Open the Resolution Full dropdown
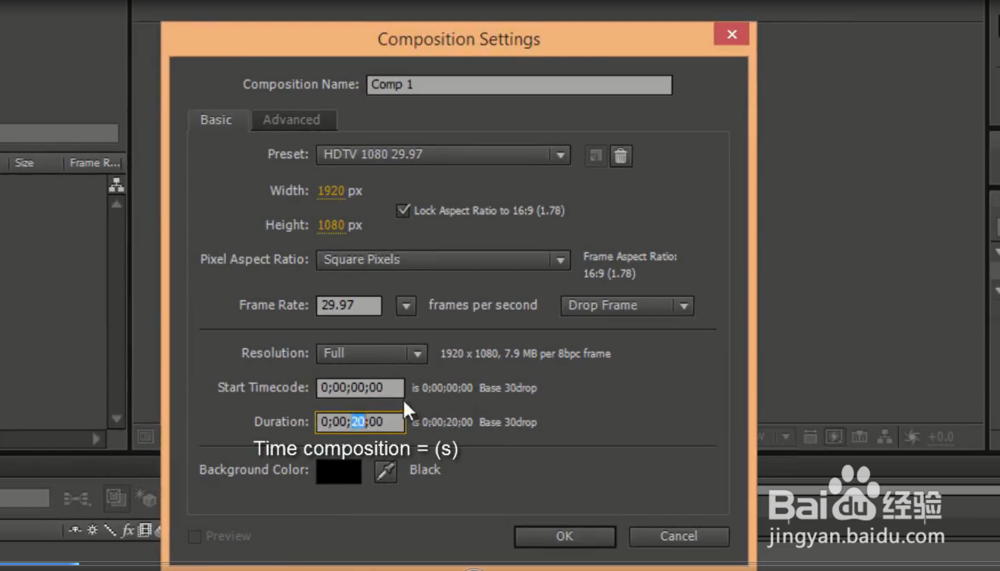 coord(371,353)
